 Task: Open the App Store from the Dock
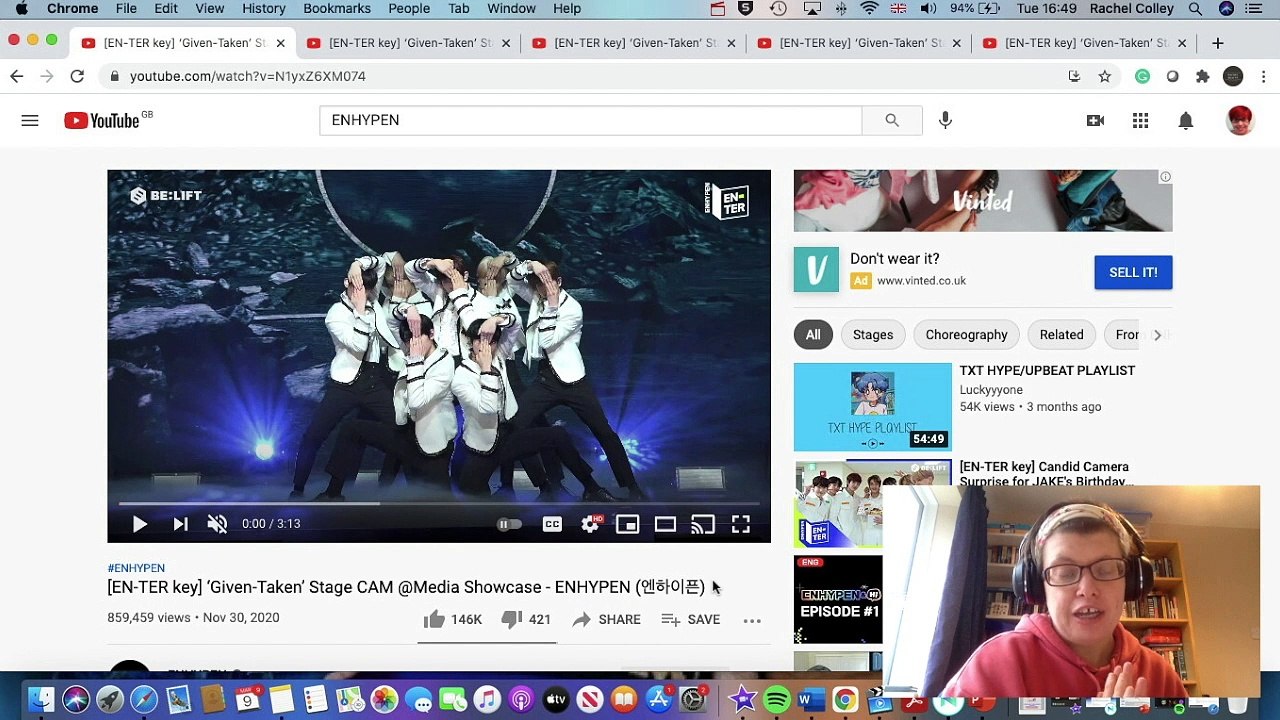pos(659,700)
